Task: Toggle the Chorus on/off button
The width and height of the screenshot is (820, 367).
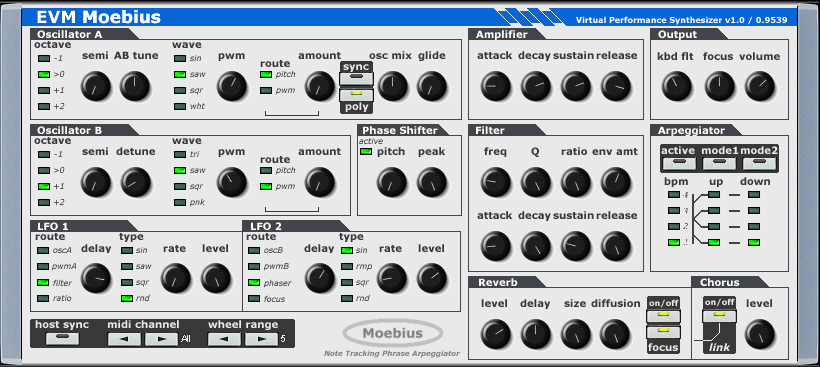Action: pos(720,316)
